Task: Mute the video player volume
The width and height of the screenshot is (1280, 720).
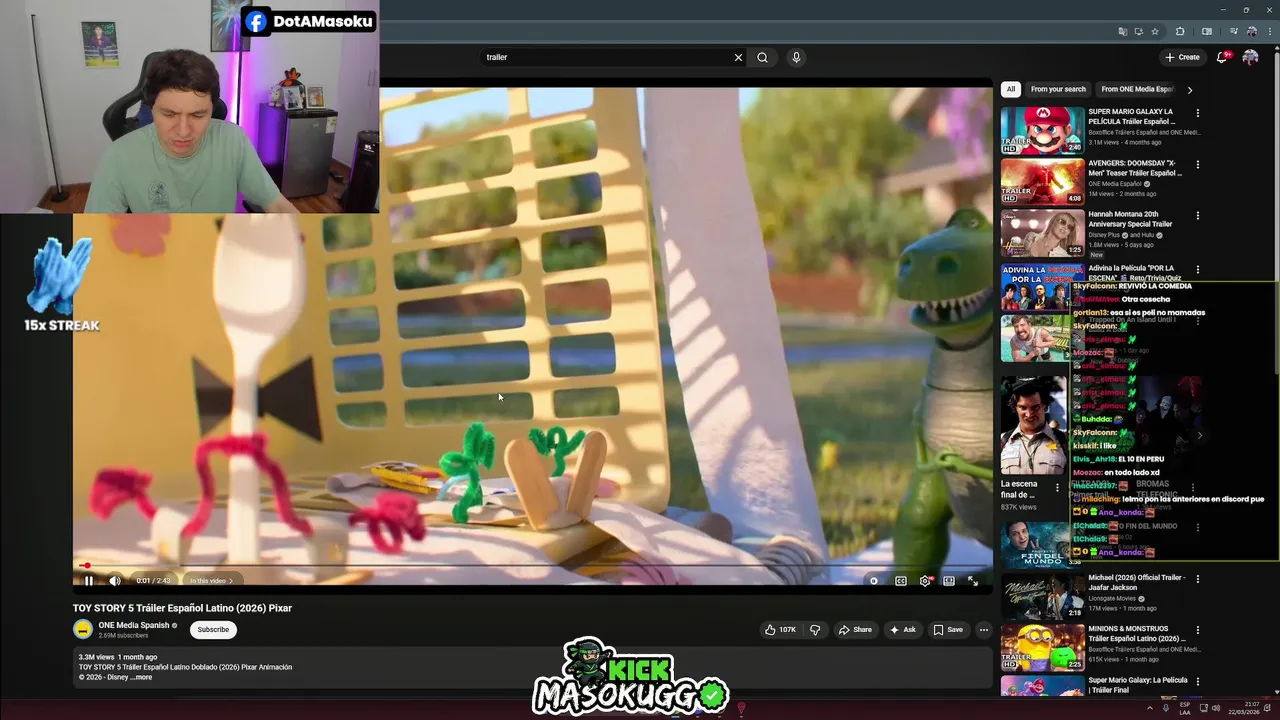Action: [115, 581]
